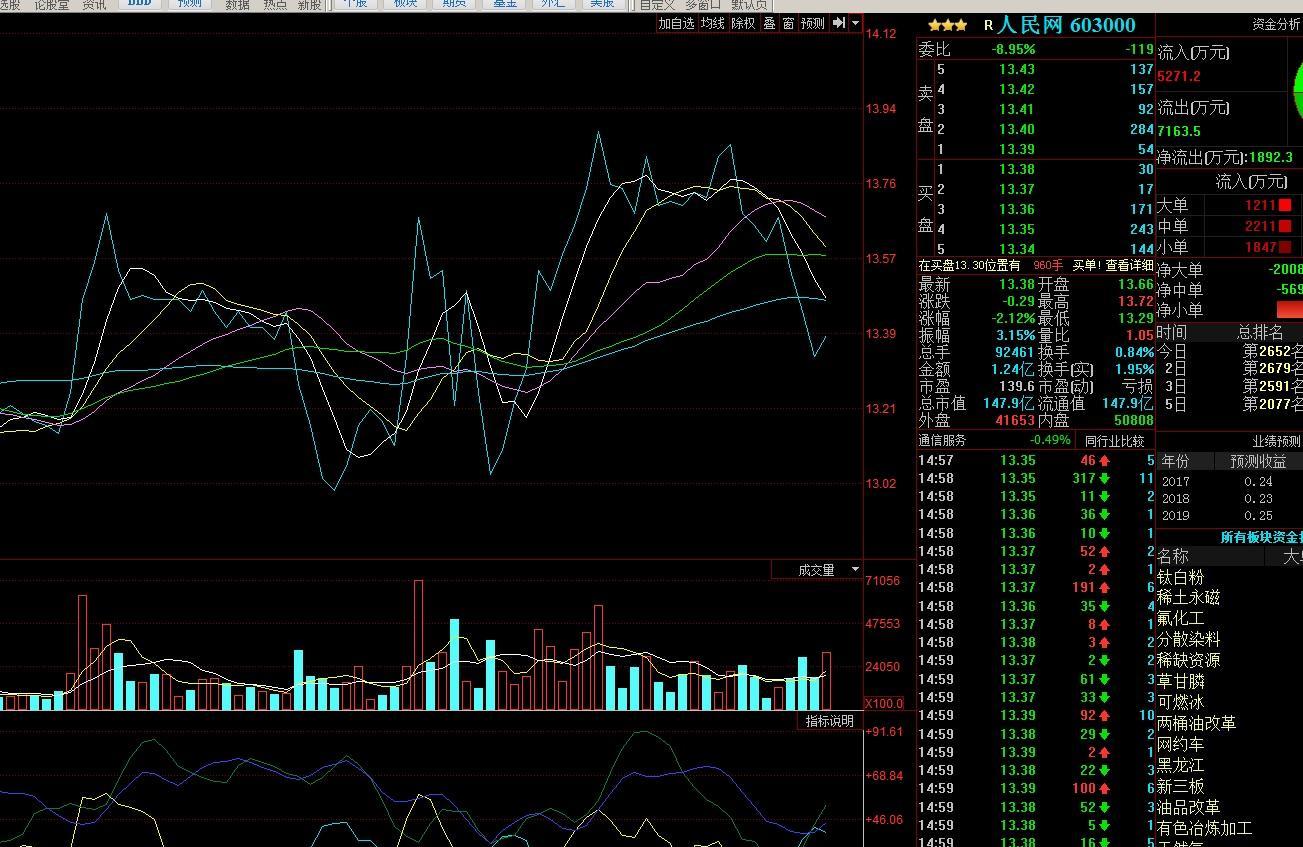The width and height of the screenshot is (1303, 847).
Task: Click the red square beside 小单 1847
Action: (x=1285, y=247)
